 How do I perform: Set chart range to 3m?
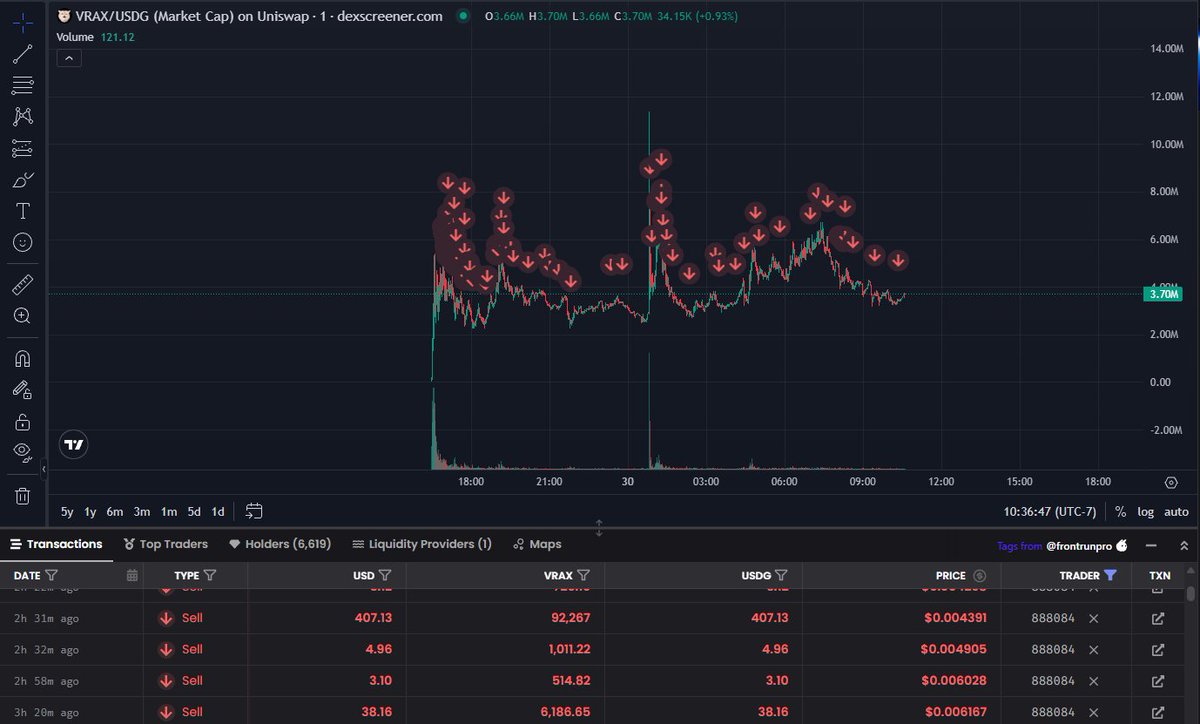coord(142,512)
